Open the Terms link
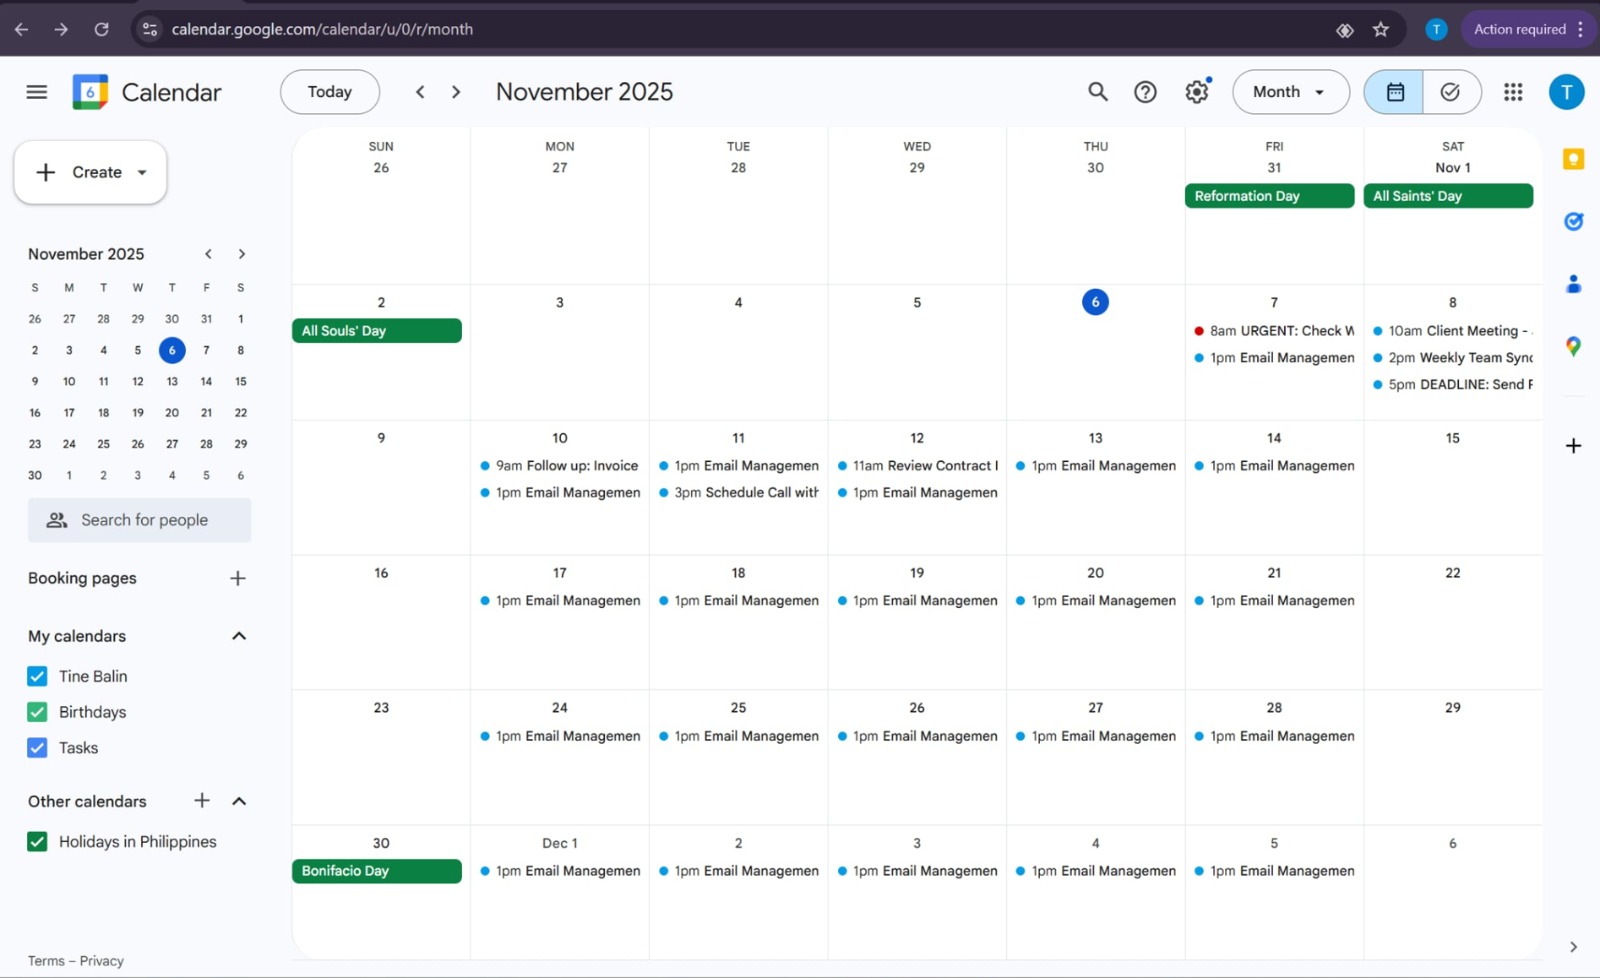The image size is (1600, 978). (x=46, y=961)
